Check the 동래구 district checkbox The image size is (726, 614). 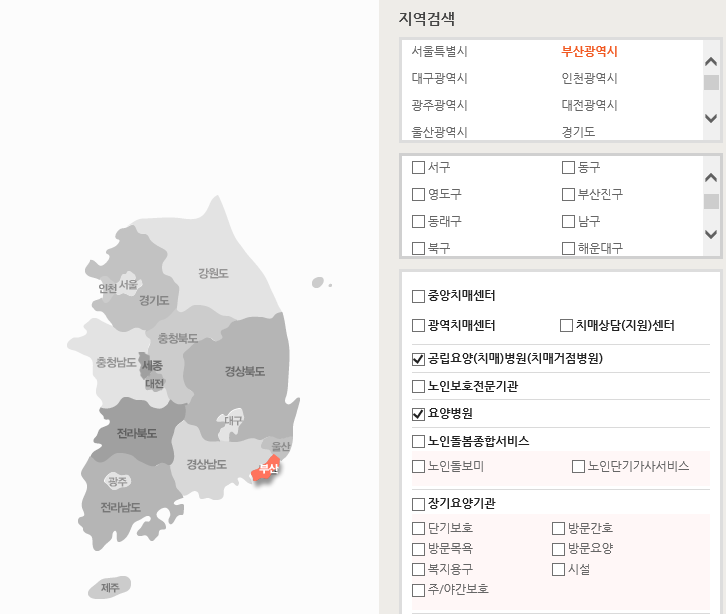[418, 221]
